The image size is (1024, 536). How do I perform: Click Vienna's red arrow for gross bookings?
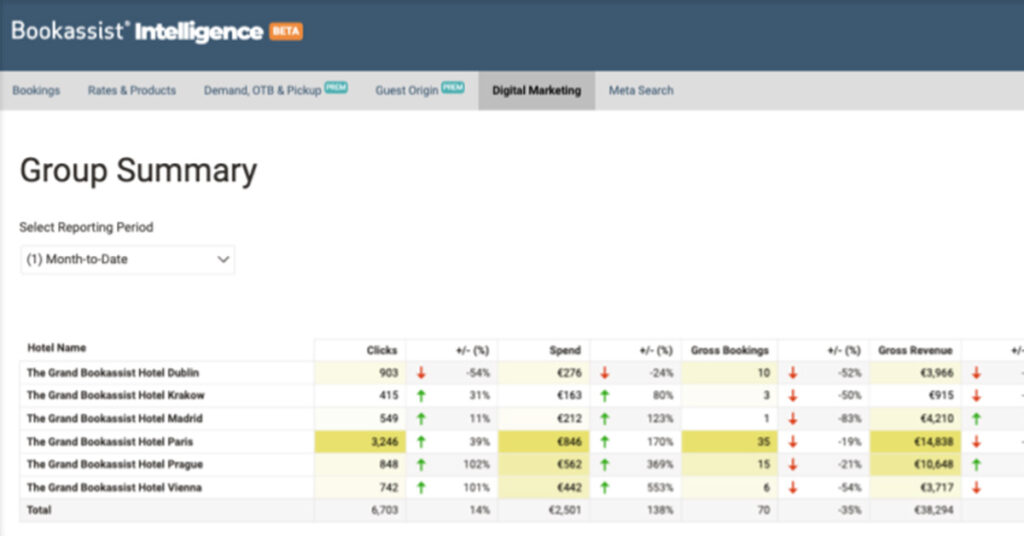click(x=793, y=488)
